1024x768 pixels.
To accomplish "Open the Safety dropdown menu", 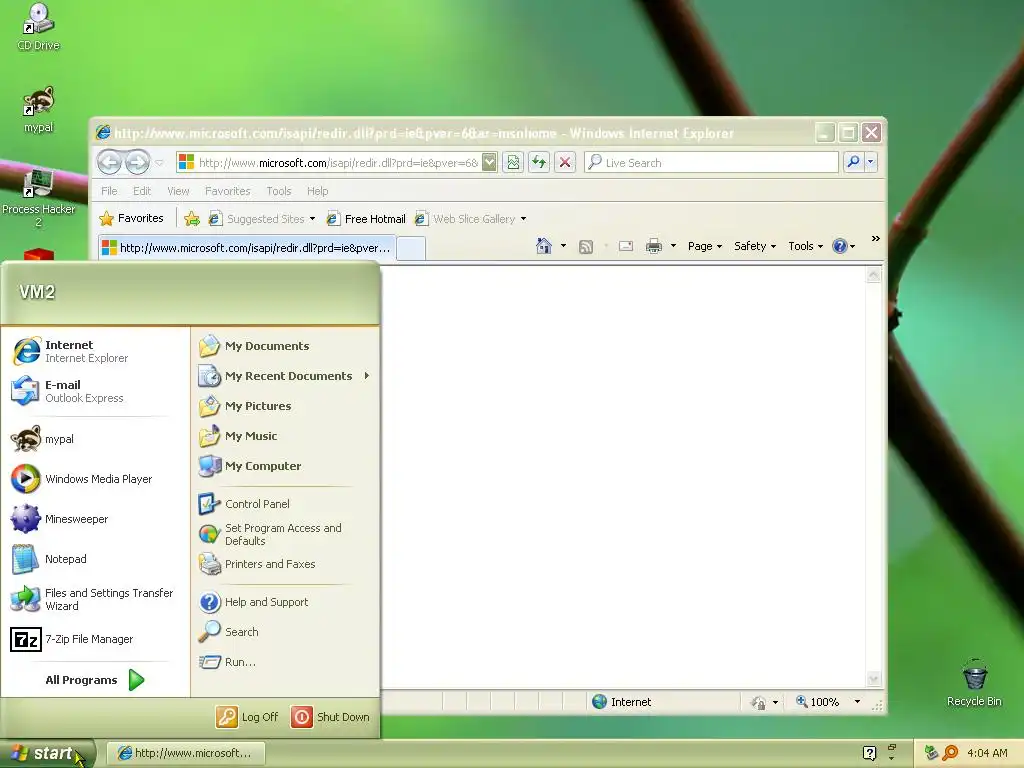I will (x=754, y=246).
